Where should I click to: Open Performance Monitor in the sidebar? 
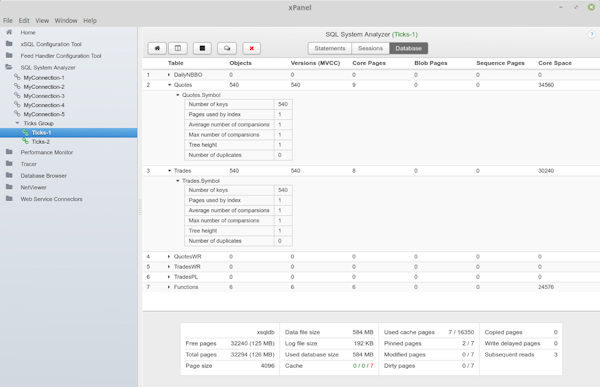47,152
